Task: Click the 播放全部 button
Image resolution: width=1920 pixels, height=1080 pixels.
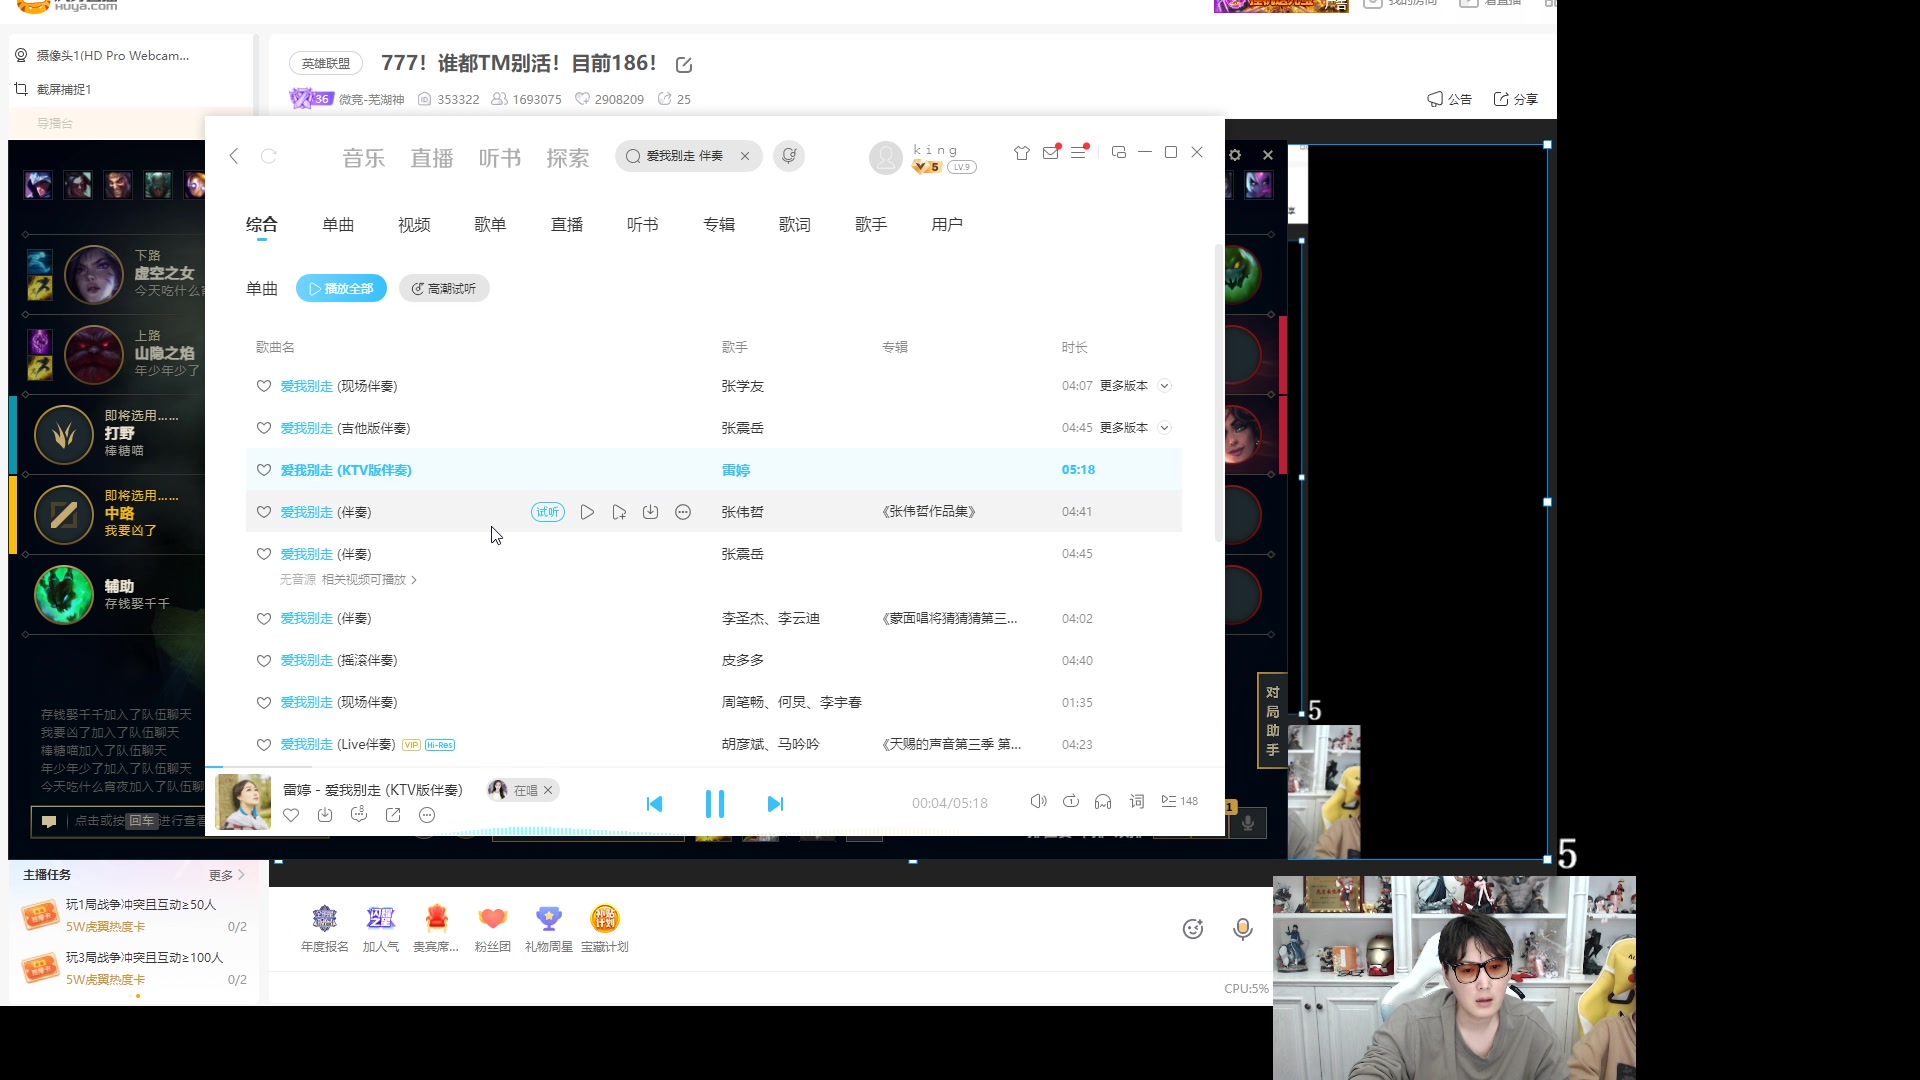Action: (341, 288)
